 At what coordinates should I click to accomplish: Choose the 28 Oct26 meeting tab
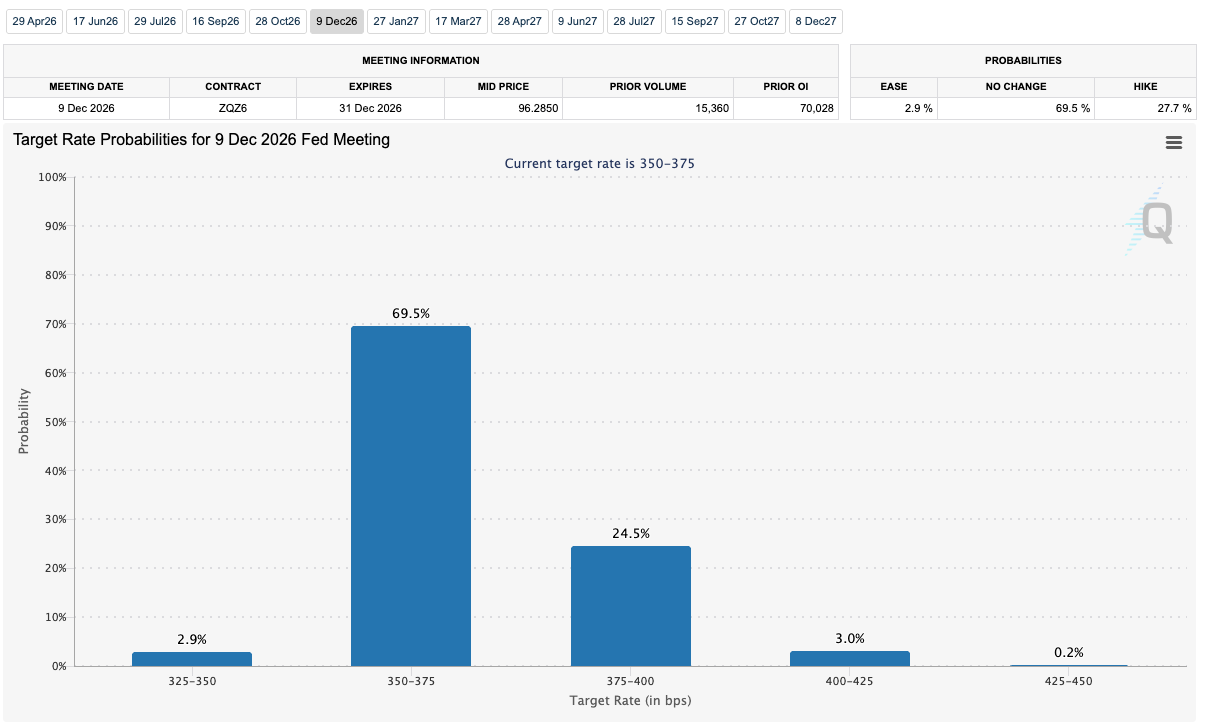(x=277, y=21)
